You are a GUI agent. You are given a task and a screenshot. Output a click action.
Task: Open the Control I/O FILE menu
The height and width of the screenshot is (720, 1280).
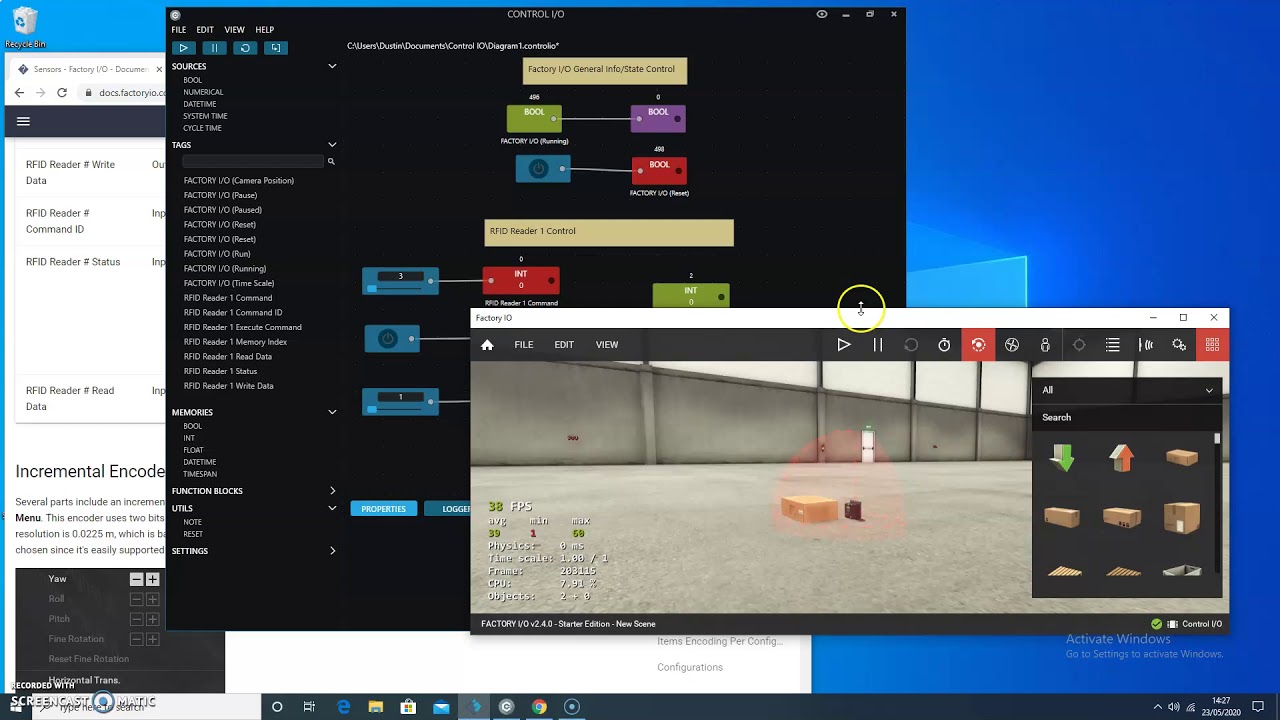[x=179, y=30]
